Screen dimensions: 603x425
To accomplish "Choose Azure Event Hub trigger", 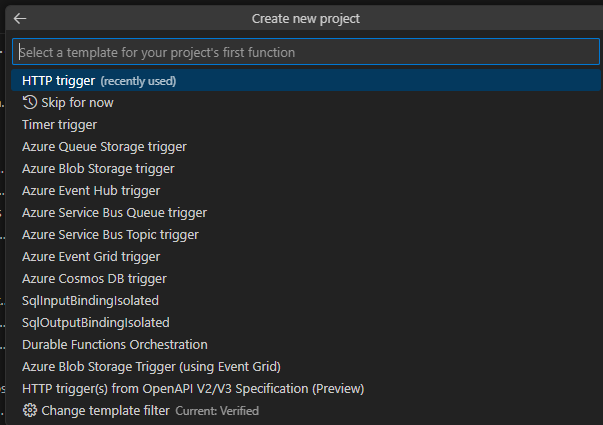I will pyautogui.click(x=91, y=191).
